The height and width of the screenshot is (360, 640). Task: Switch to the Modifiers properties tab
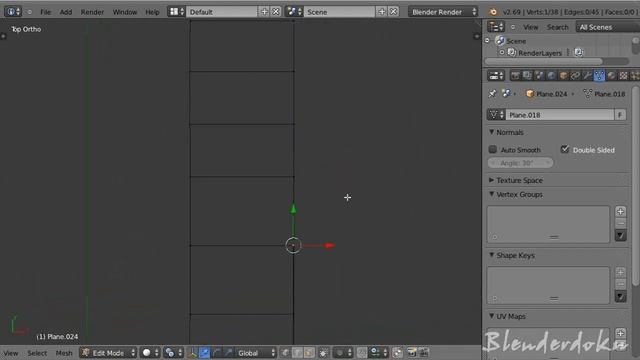point(587,76)
